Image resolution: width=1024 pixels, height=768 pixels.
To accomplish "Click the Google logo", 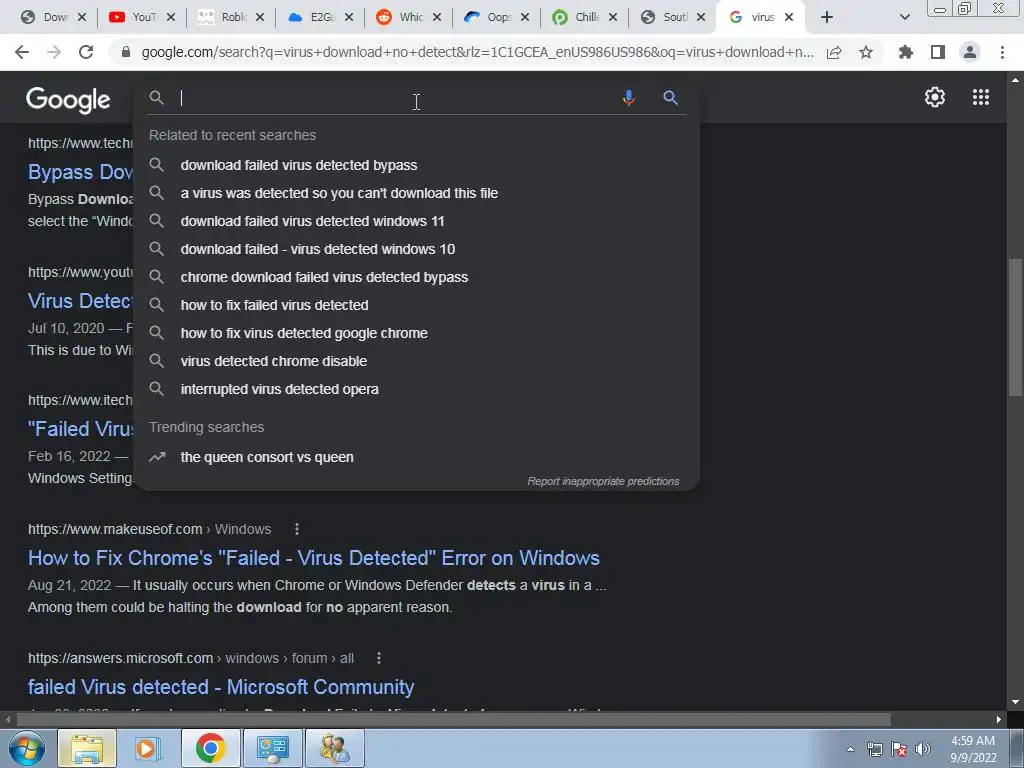I will point(68,100).
